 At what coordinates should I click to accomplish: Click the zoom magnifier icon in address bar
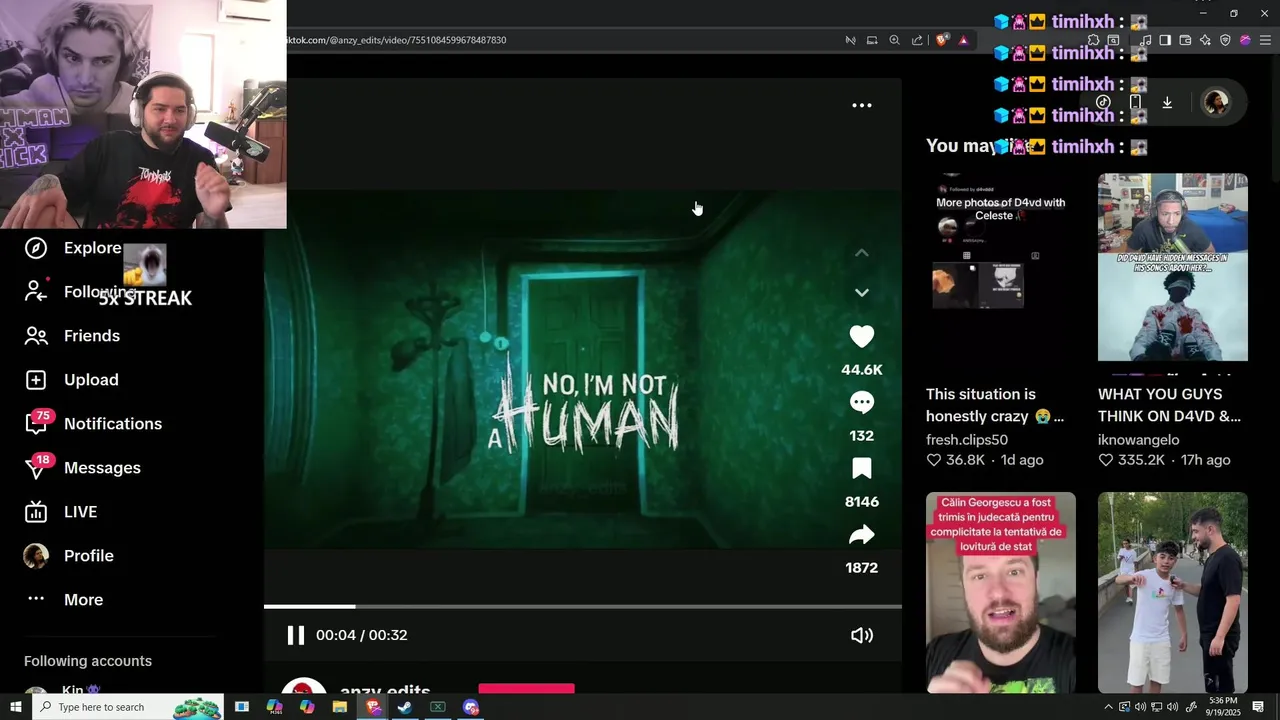(894, 40)
